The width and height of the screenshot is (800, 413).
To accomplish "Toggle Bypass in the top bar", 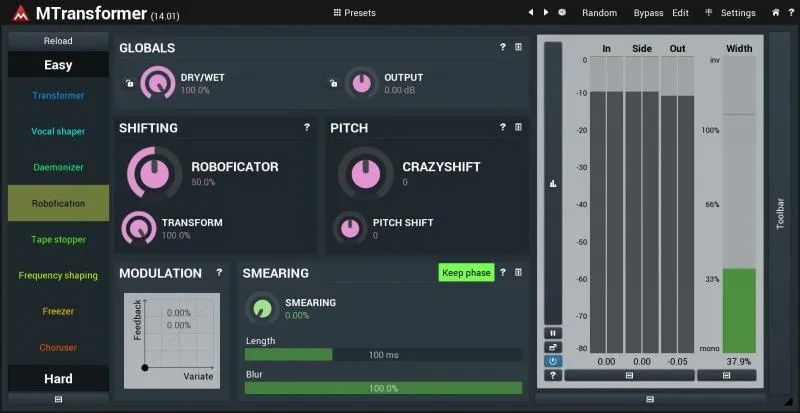I will tap(648, 13).
